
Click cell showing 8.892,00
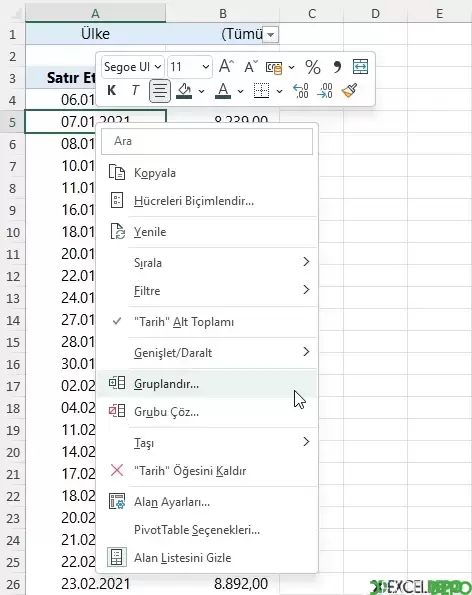223,584
